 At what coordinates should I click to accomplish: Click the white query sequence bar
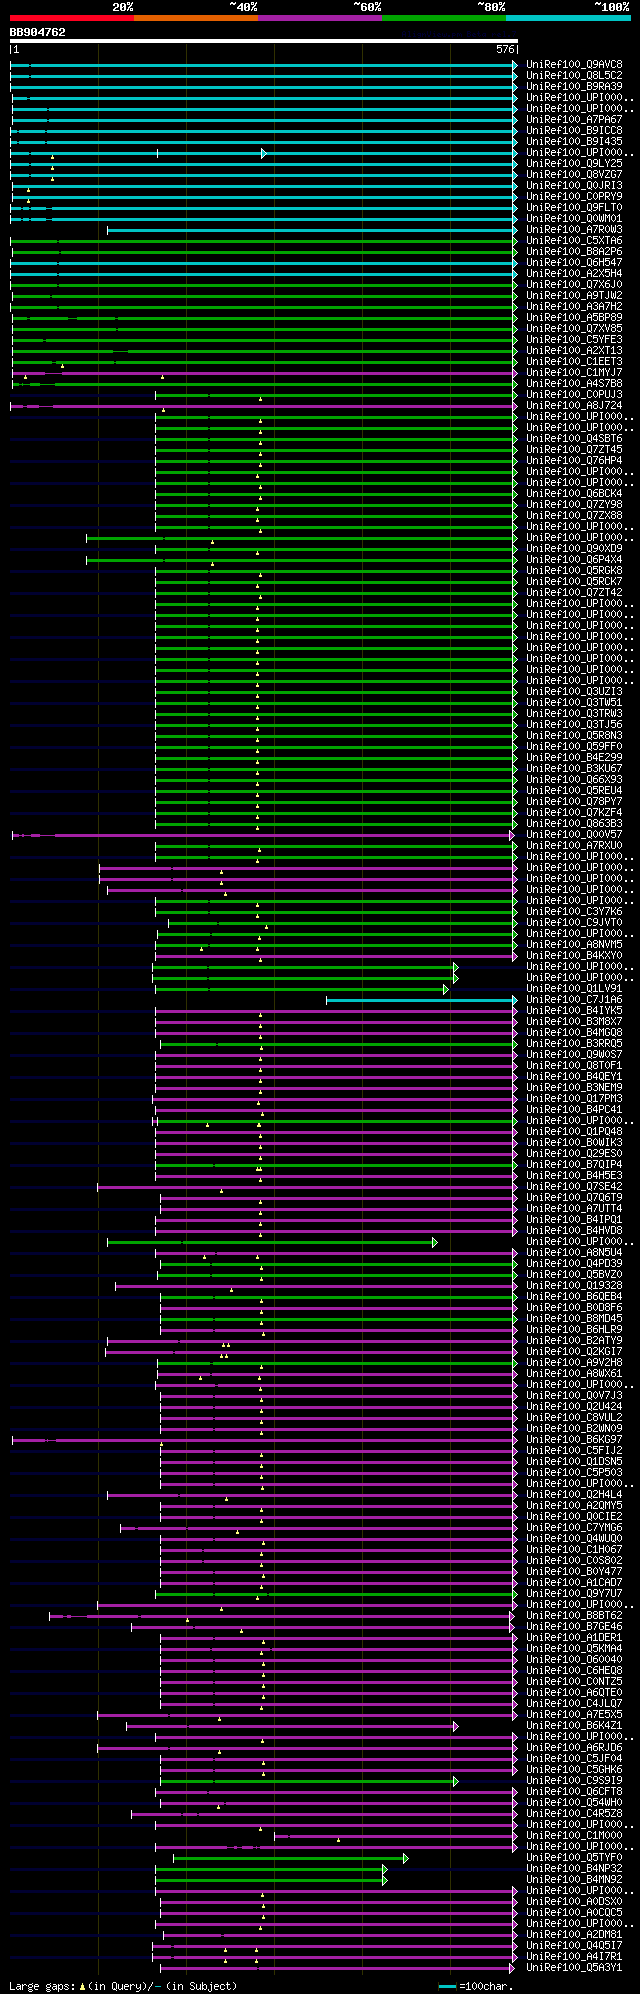click(x=263, y=41)
